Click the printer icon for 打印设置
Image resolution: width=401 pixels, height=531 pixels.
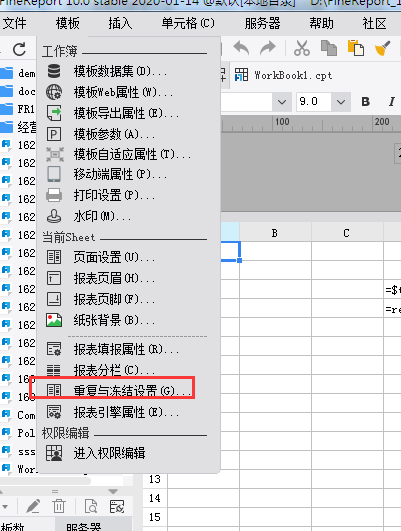point(54,195)
